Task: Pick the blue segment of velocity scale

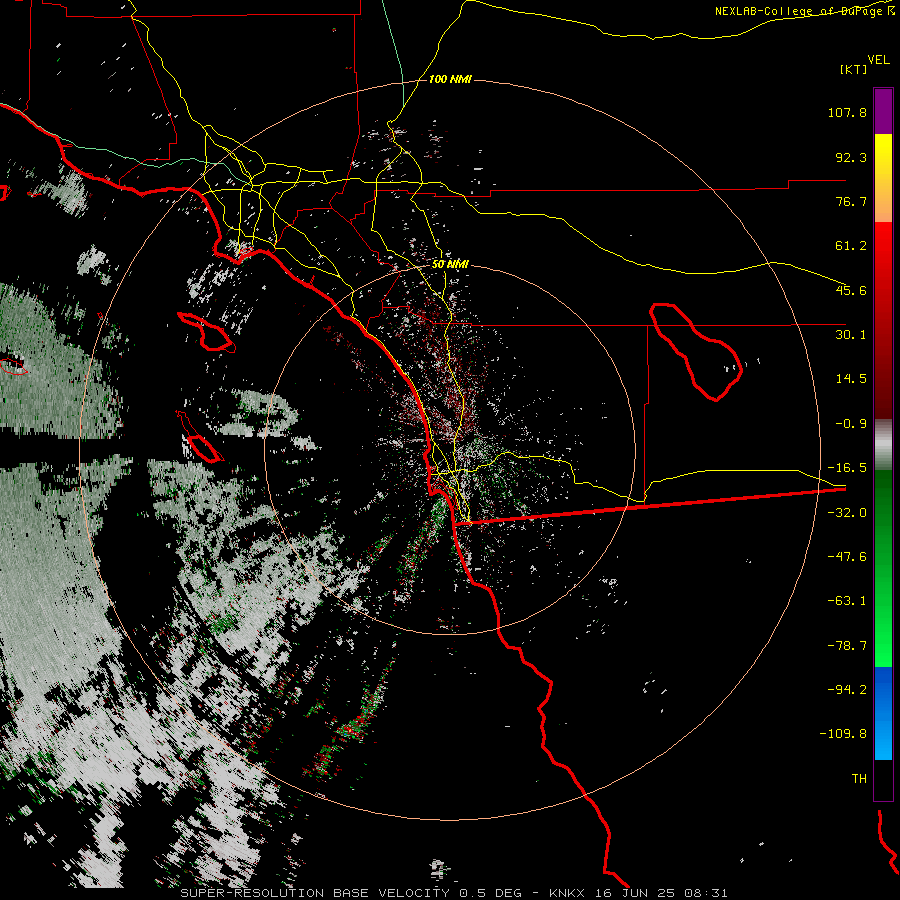Action: [883, 713]
